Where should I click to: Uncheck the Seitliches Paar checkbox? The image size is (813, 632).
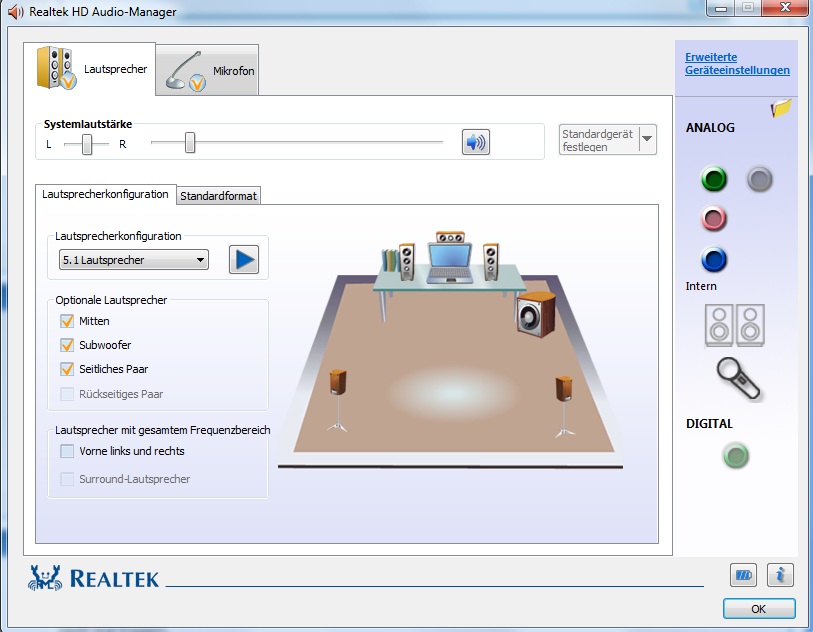pos(67,369)
